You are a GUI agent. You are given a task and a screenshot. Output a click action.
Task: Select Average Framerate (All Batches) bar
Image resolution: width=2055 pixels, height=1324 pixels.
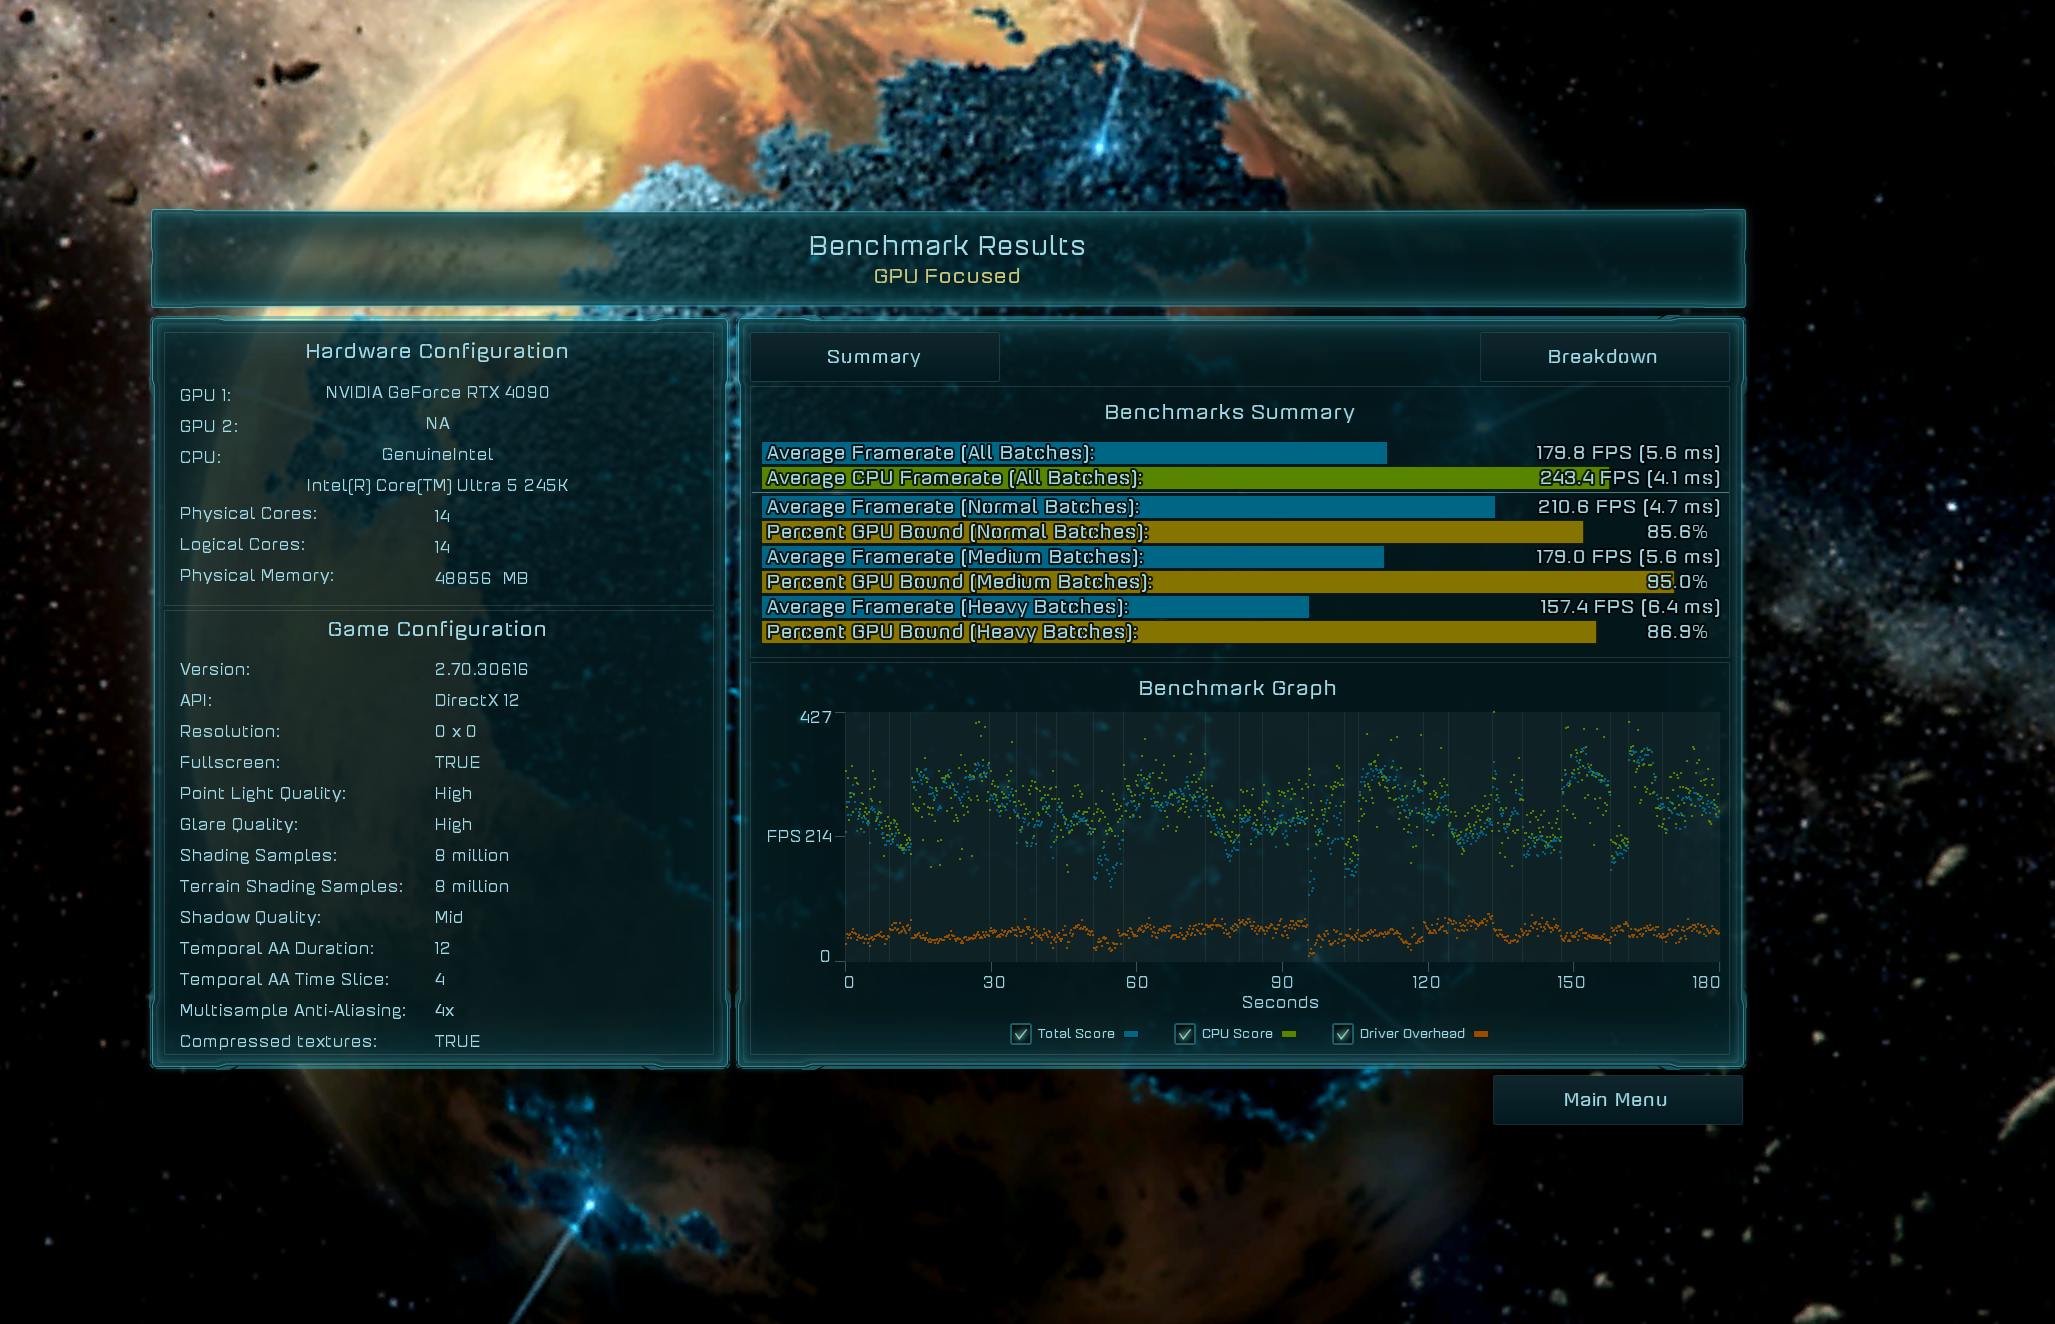point(1074,453)
